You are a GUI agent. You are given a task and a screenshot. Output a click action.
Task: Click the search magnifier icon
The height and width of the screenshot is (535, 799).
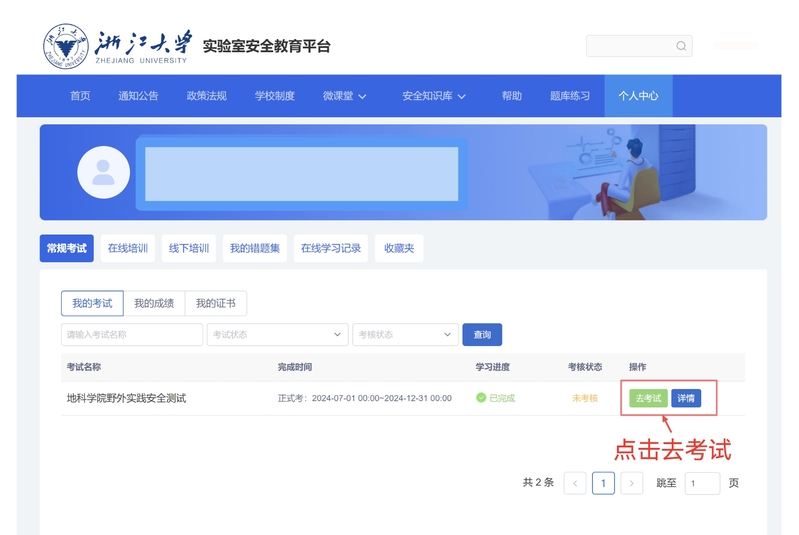[681, 46]
